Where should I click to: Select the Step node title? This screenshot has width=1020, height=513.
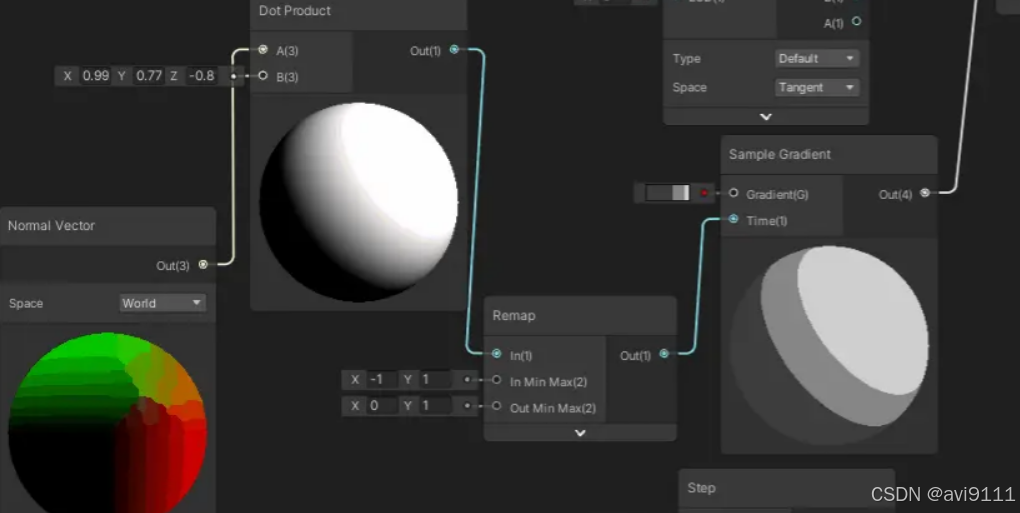click(x=701, y=488)
